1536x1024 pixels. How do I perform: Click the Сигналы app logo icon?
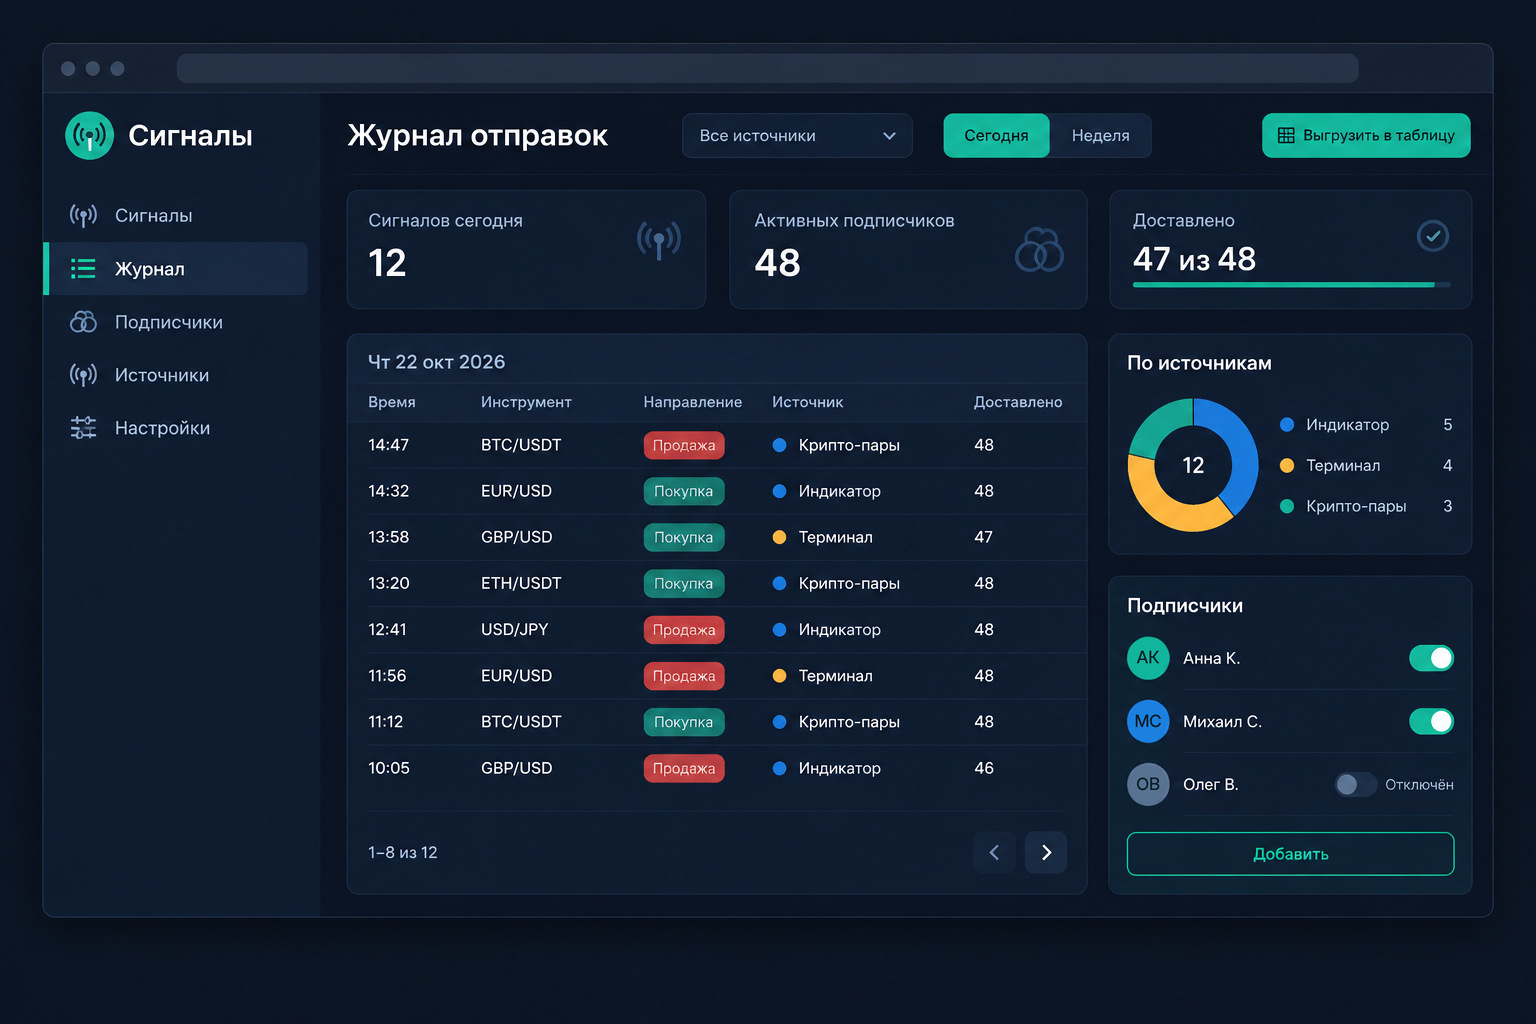click(x=90, y=135)
